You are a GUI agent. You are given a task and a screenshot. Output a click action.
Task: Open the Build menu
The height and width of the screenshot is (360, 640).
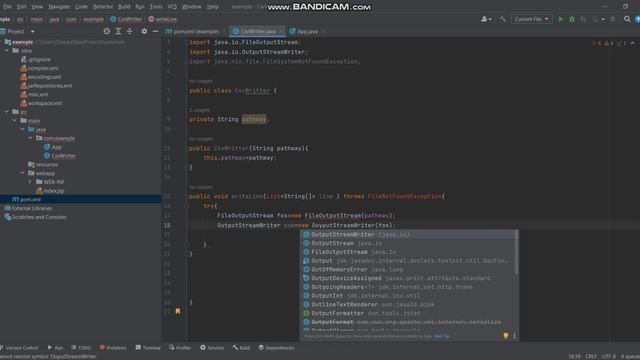tap(124, 7)
